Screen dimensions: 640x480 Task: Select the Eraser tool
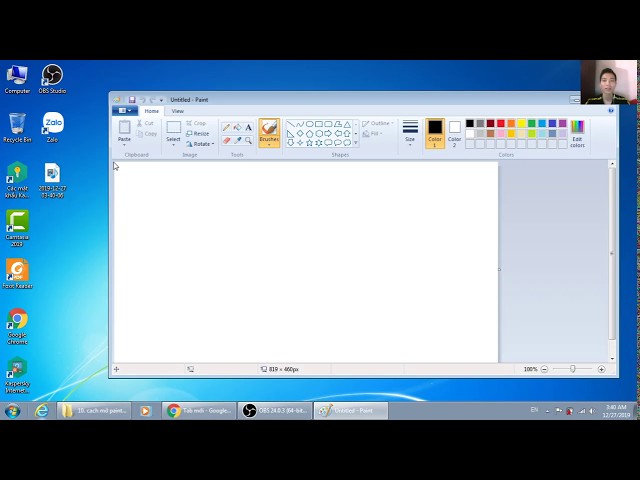click(226, 140)
